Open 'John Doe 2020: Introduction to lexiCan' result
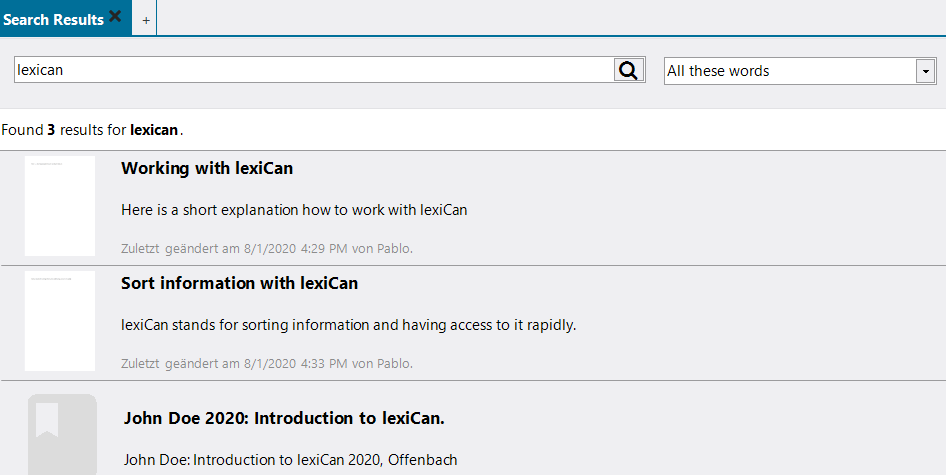946x475 pixels. pyautogui.click(x=284, y=418)
